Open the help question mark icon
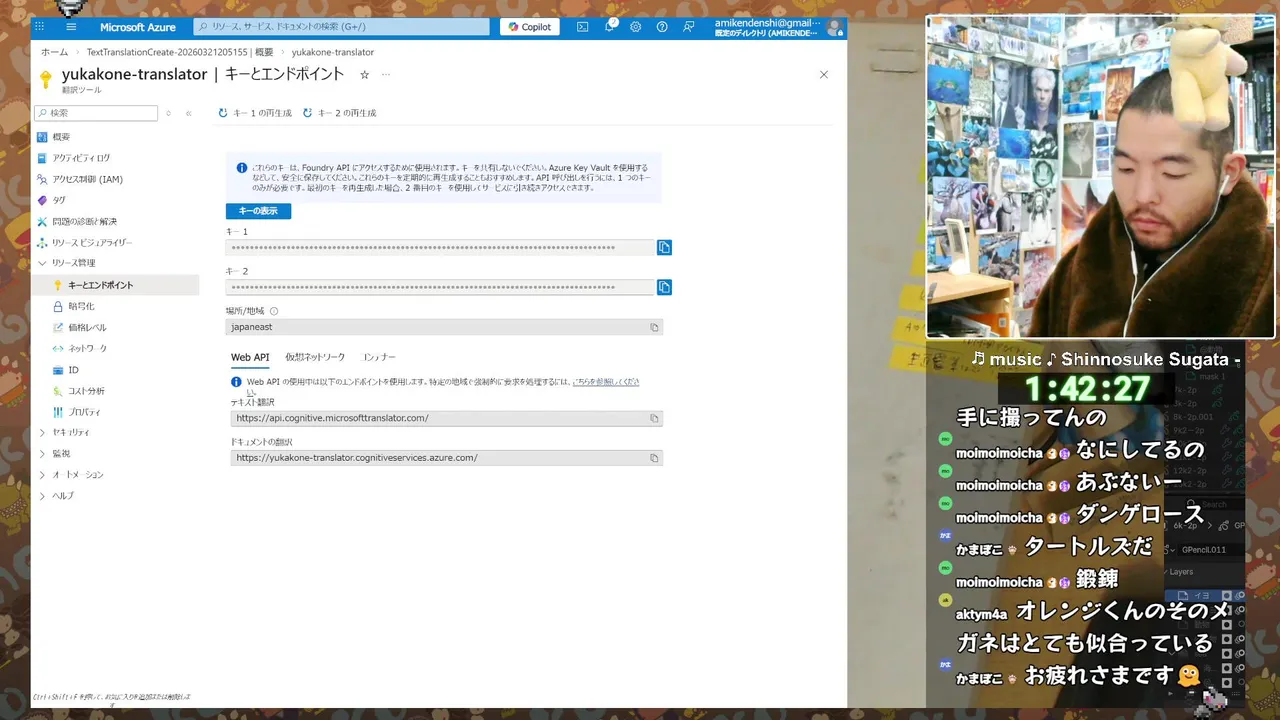 (x=662, y=27)
